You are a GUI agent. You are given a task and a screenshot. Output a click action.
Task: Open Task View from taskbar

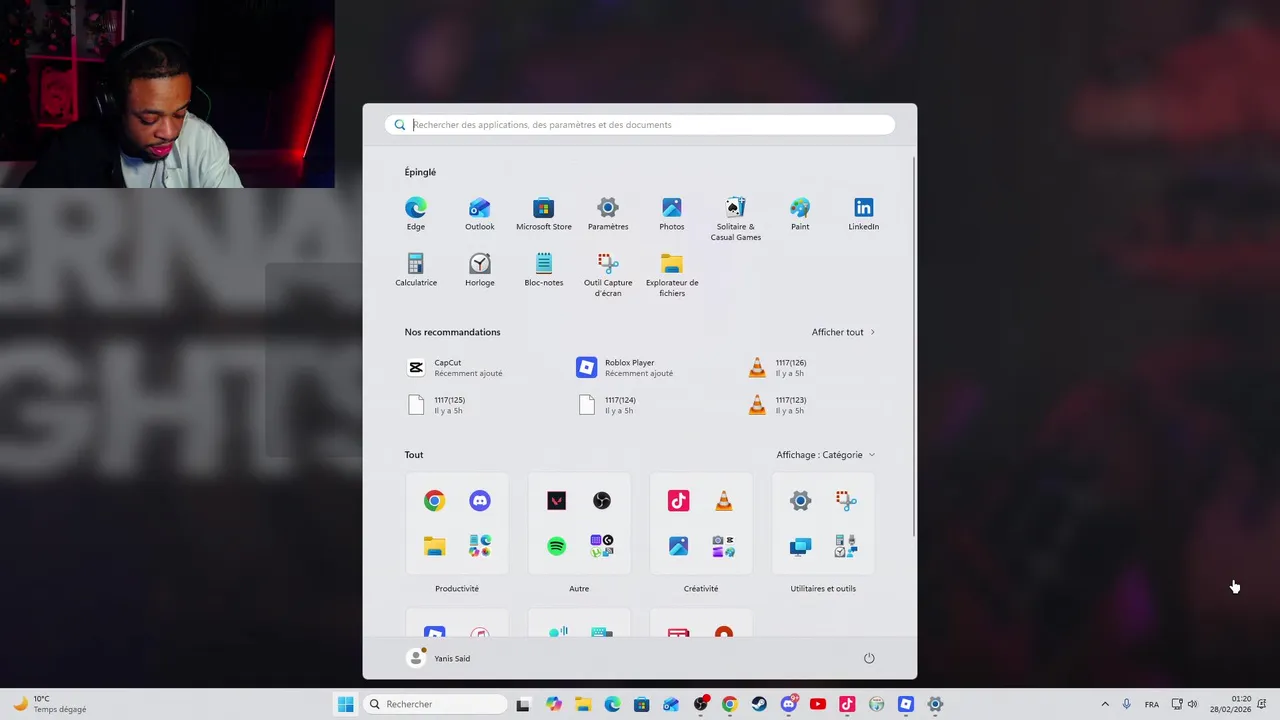(523, 704)
